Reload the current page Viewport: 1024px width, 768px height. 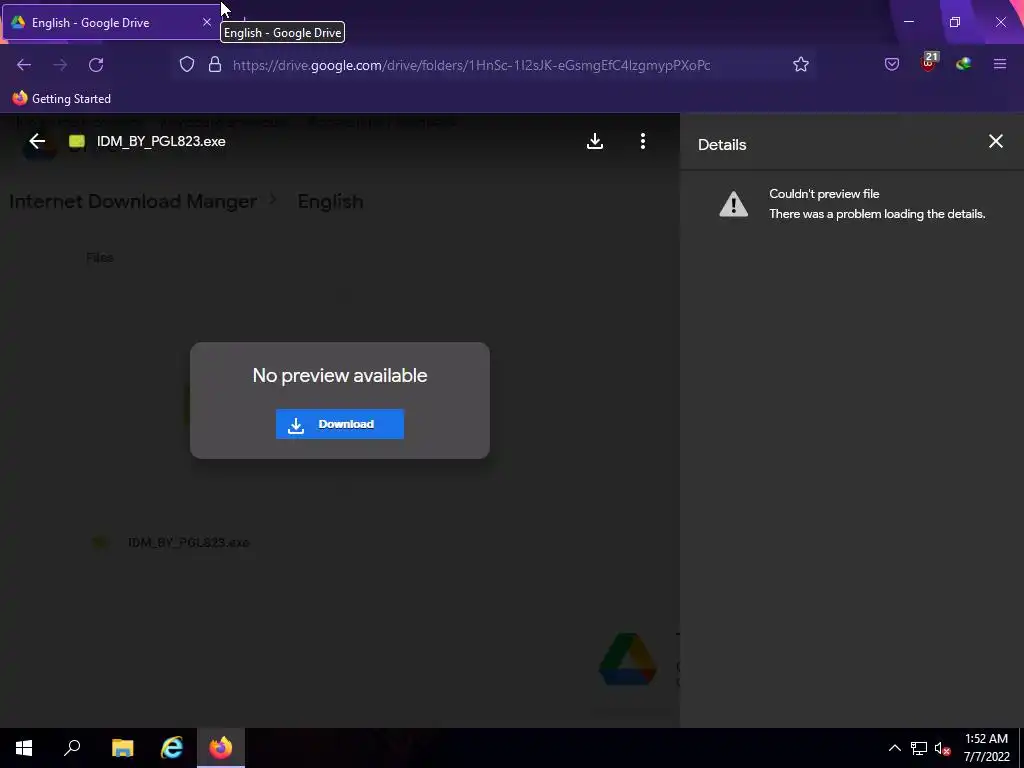[96, 65]
